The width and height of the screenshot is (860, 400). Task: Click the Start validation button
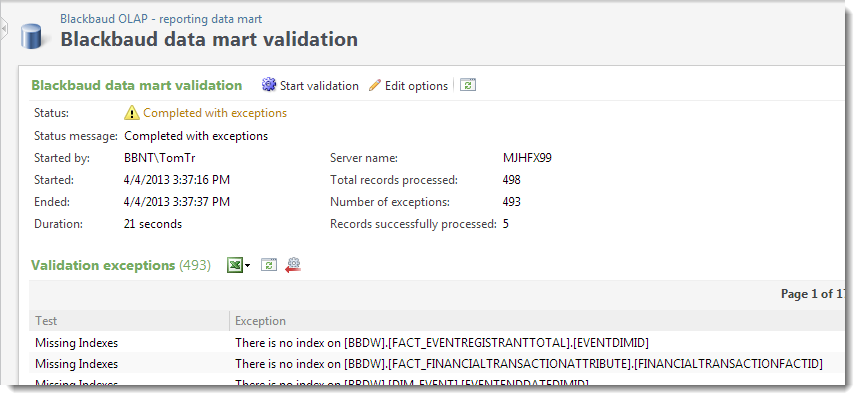click(x=310, y=86)
